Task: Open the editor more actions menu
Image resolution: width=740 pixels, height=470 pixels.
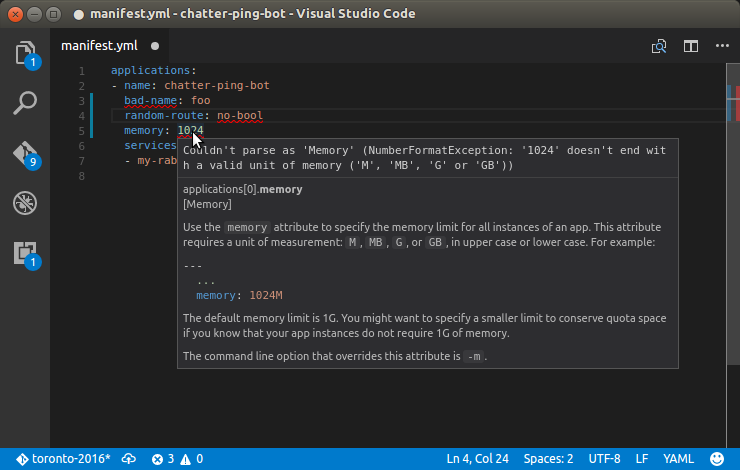Action: click(723, 46)
